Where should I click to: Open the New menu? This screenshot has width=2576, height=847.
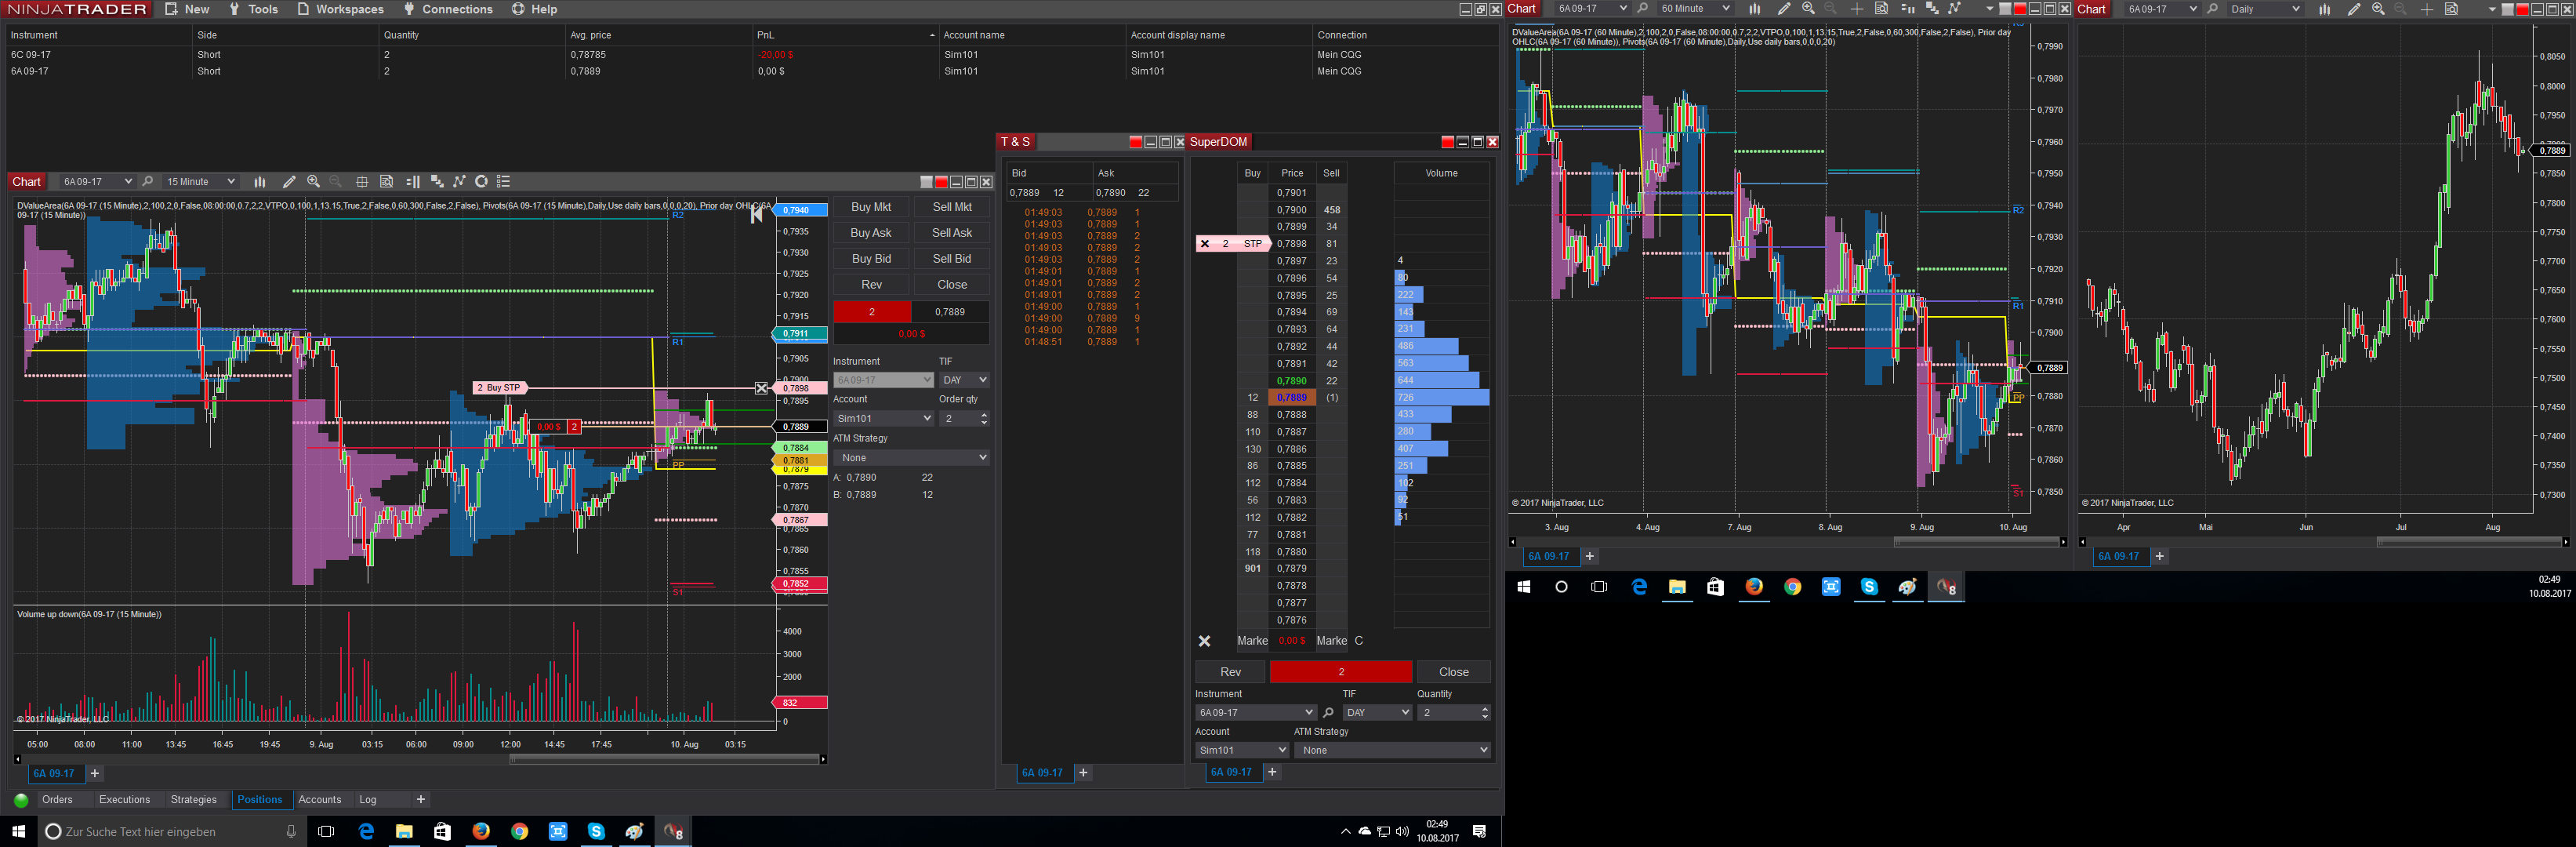click(x=187, y=9)
